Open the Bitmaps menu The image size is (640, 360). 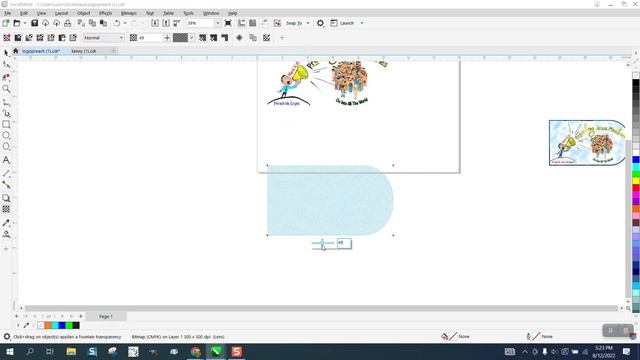point(129,13)
